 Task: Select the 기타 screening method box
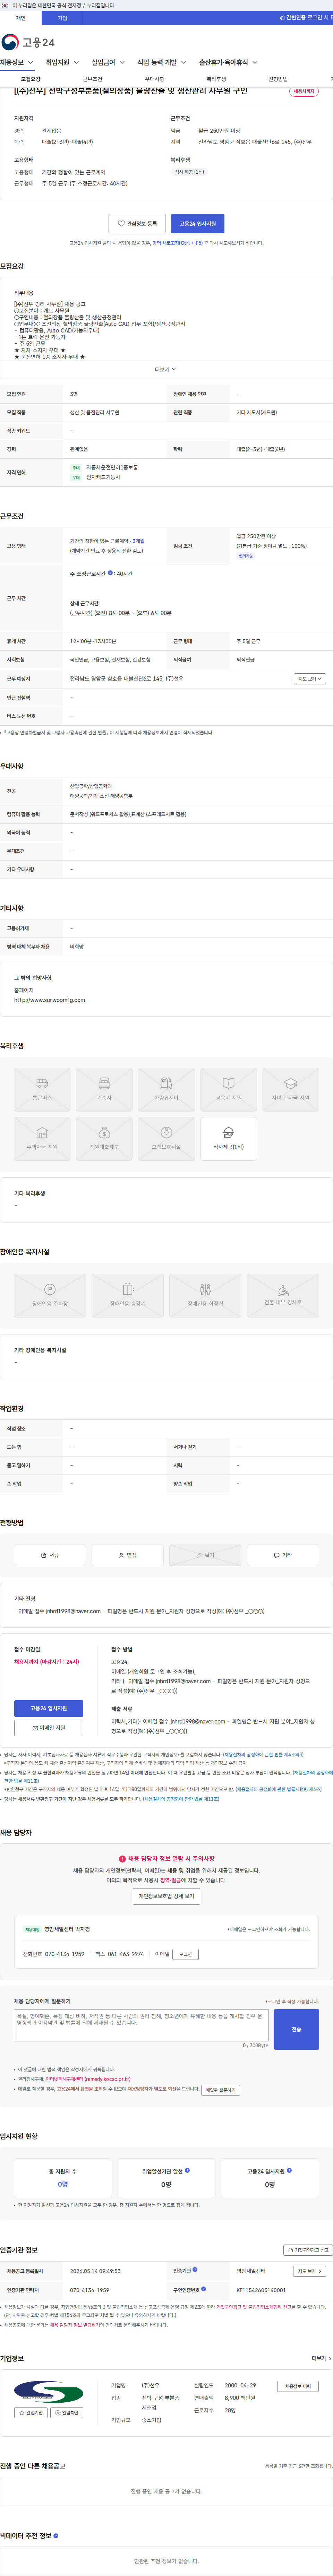(283, 1555)
